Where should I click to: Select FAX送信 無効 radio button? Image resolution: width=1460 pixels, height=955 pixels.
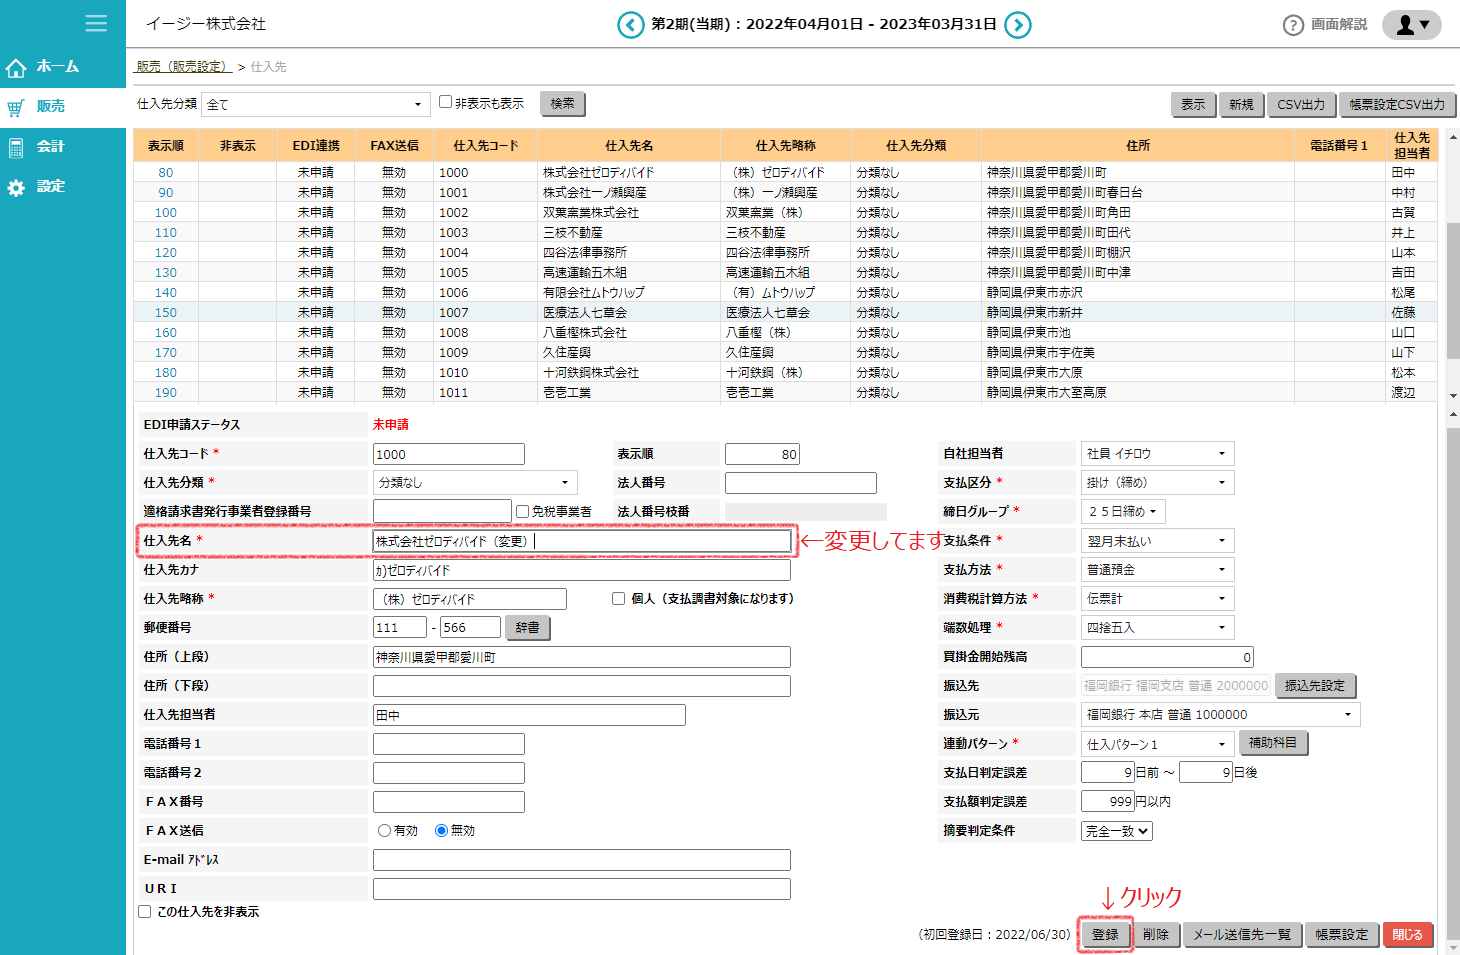coord(441,830)
